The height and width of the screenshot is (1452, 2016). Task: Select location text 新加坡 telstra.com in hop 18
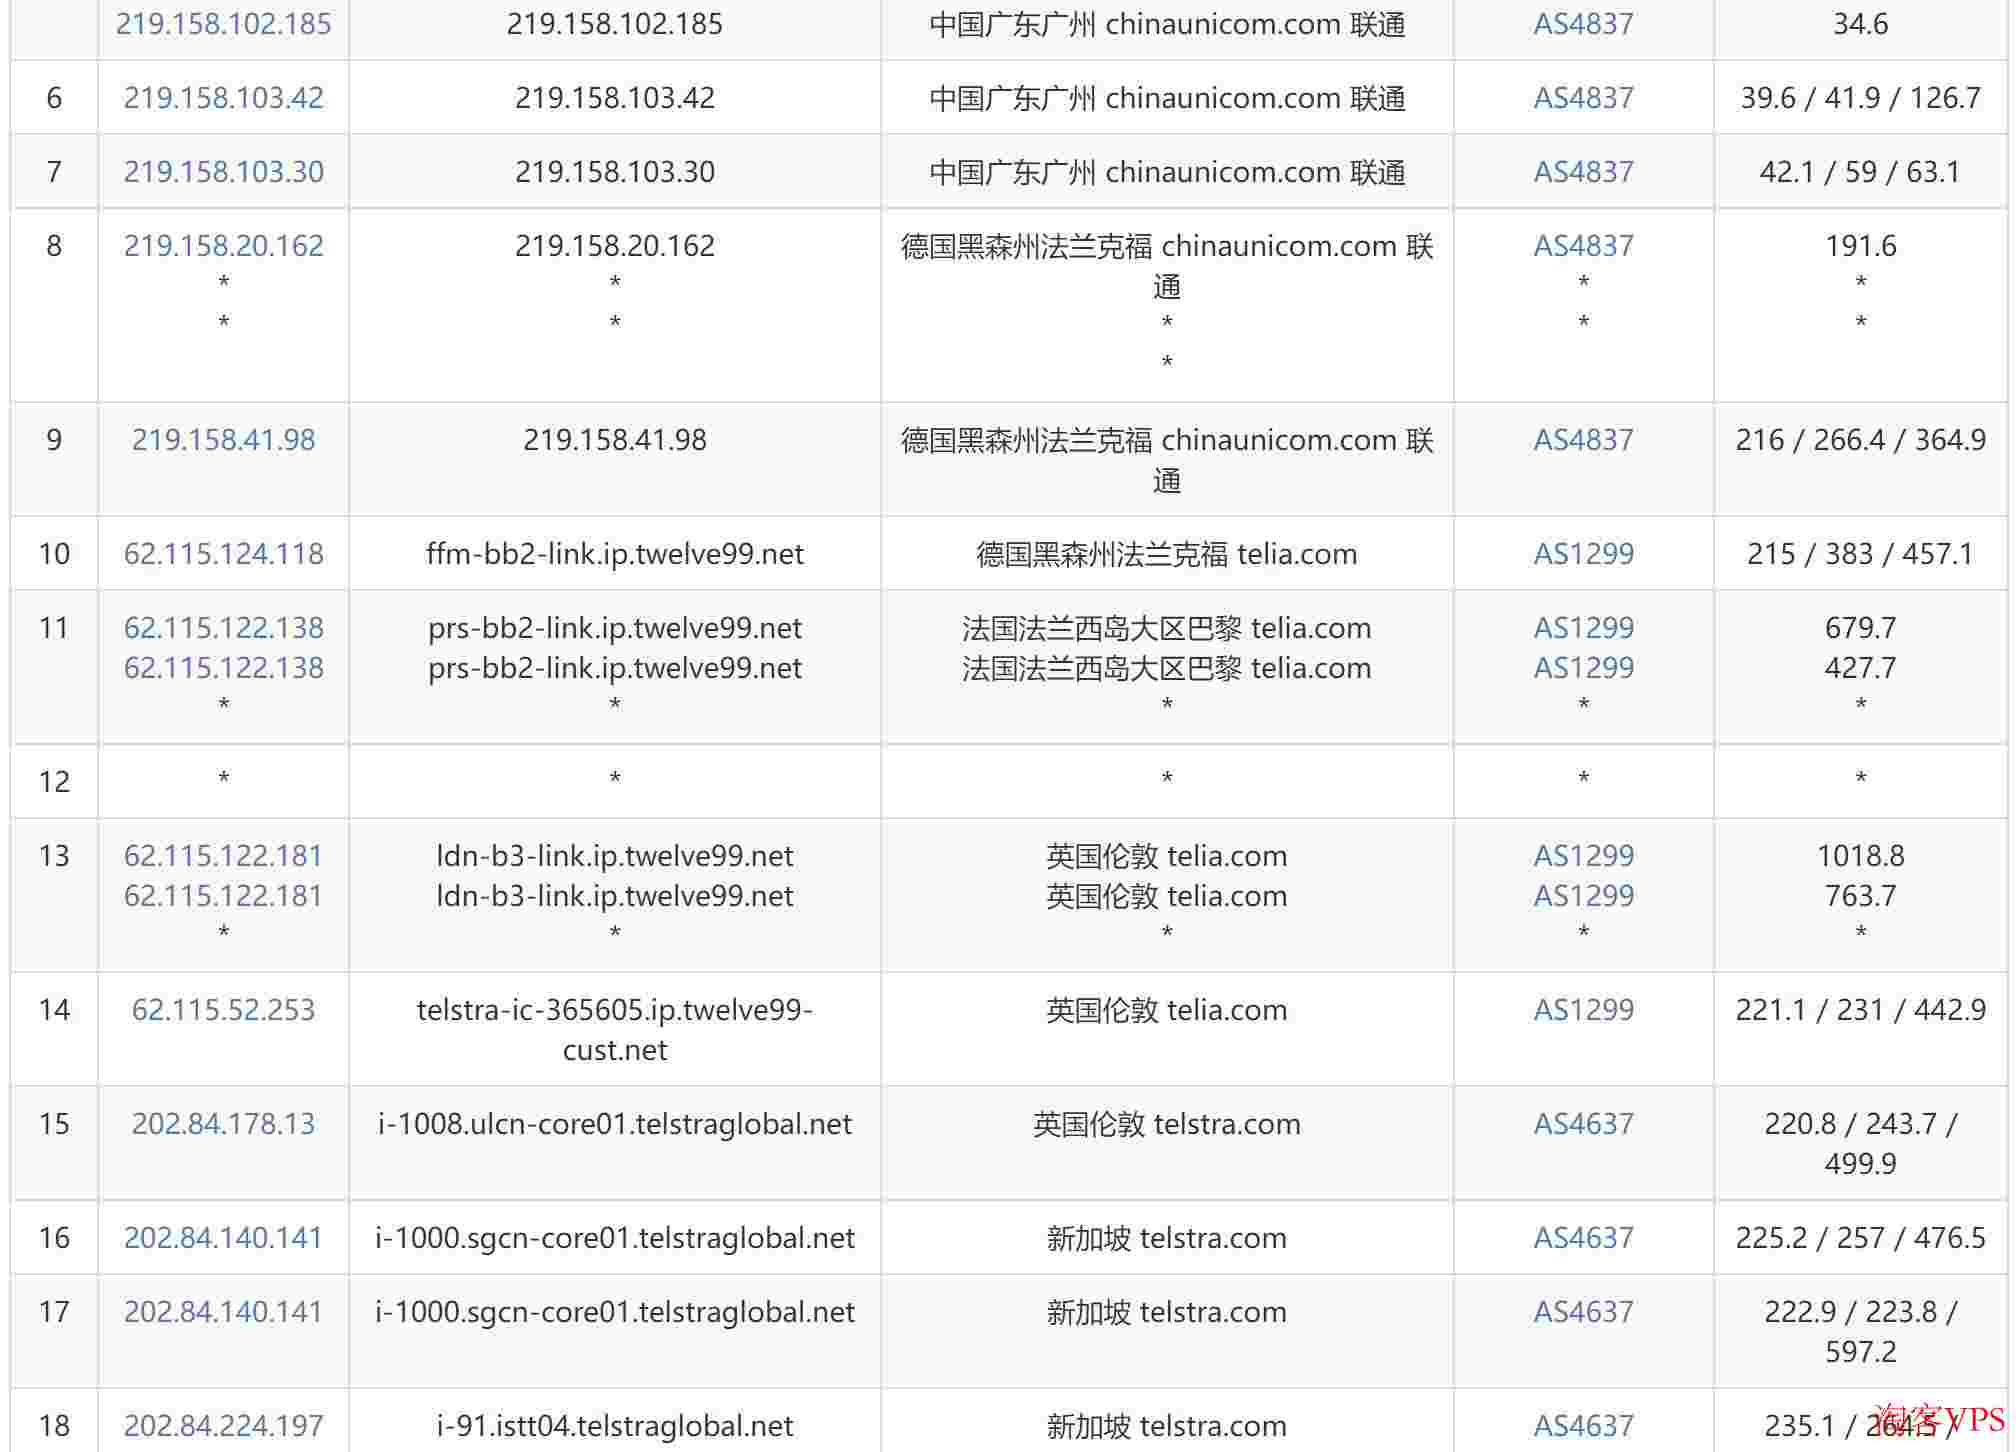tap(1166, 1426)
